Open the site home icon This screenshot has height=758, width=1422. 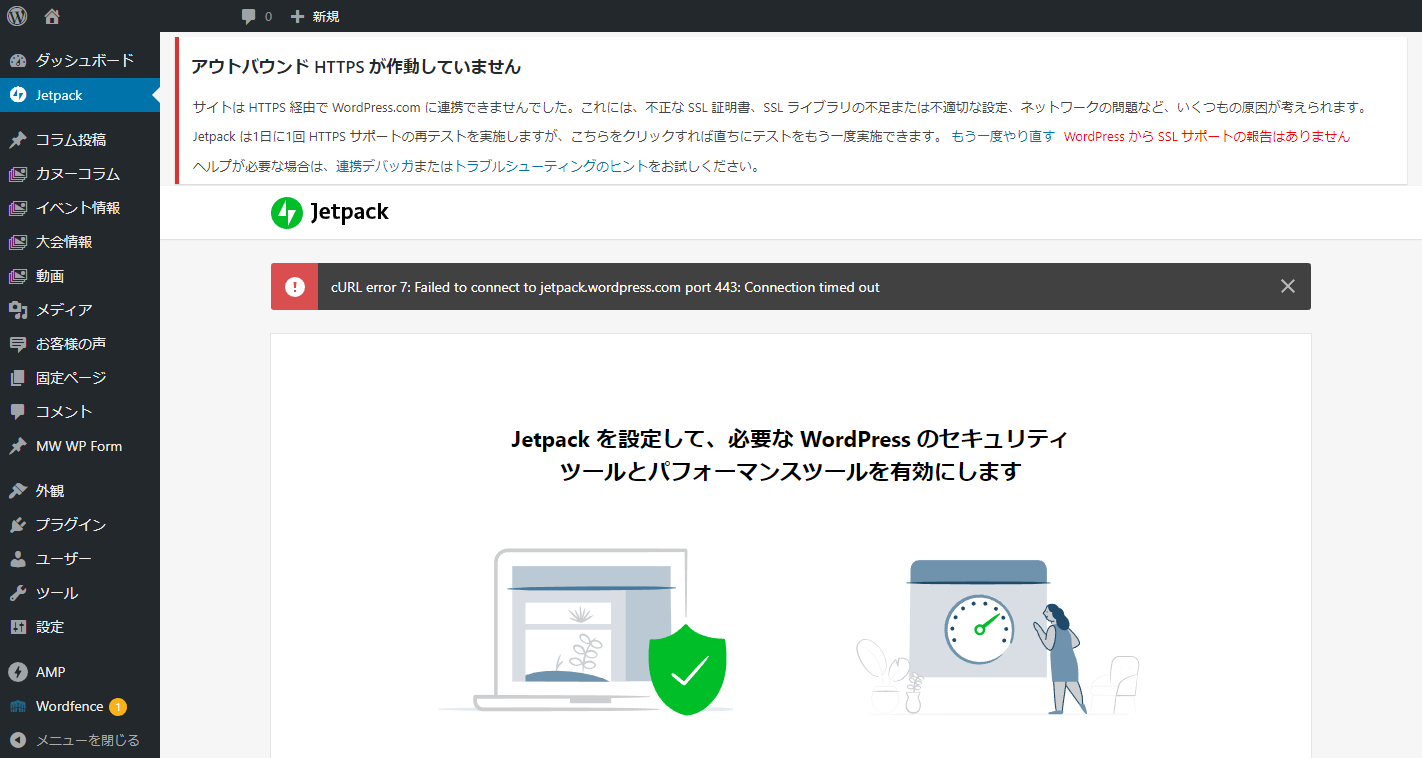(x=52, y=16)
